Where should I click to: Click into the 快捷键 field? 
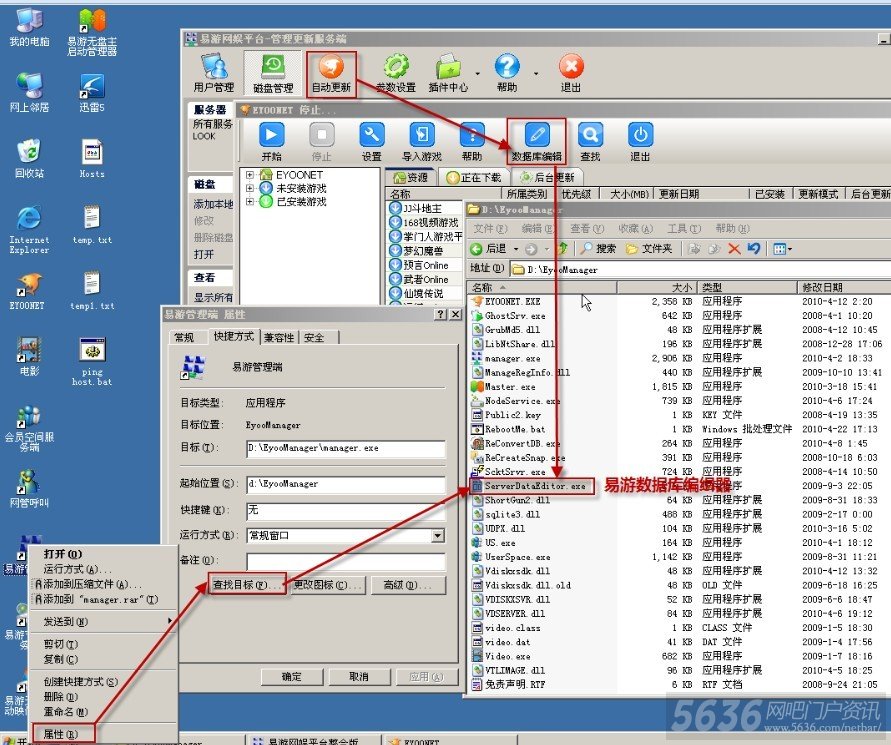[x=345, y=511]
